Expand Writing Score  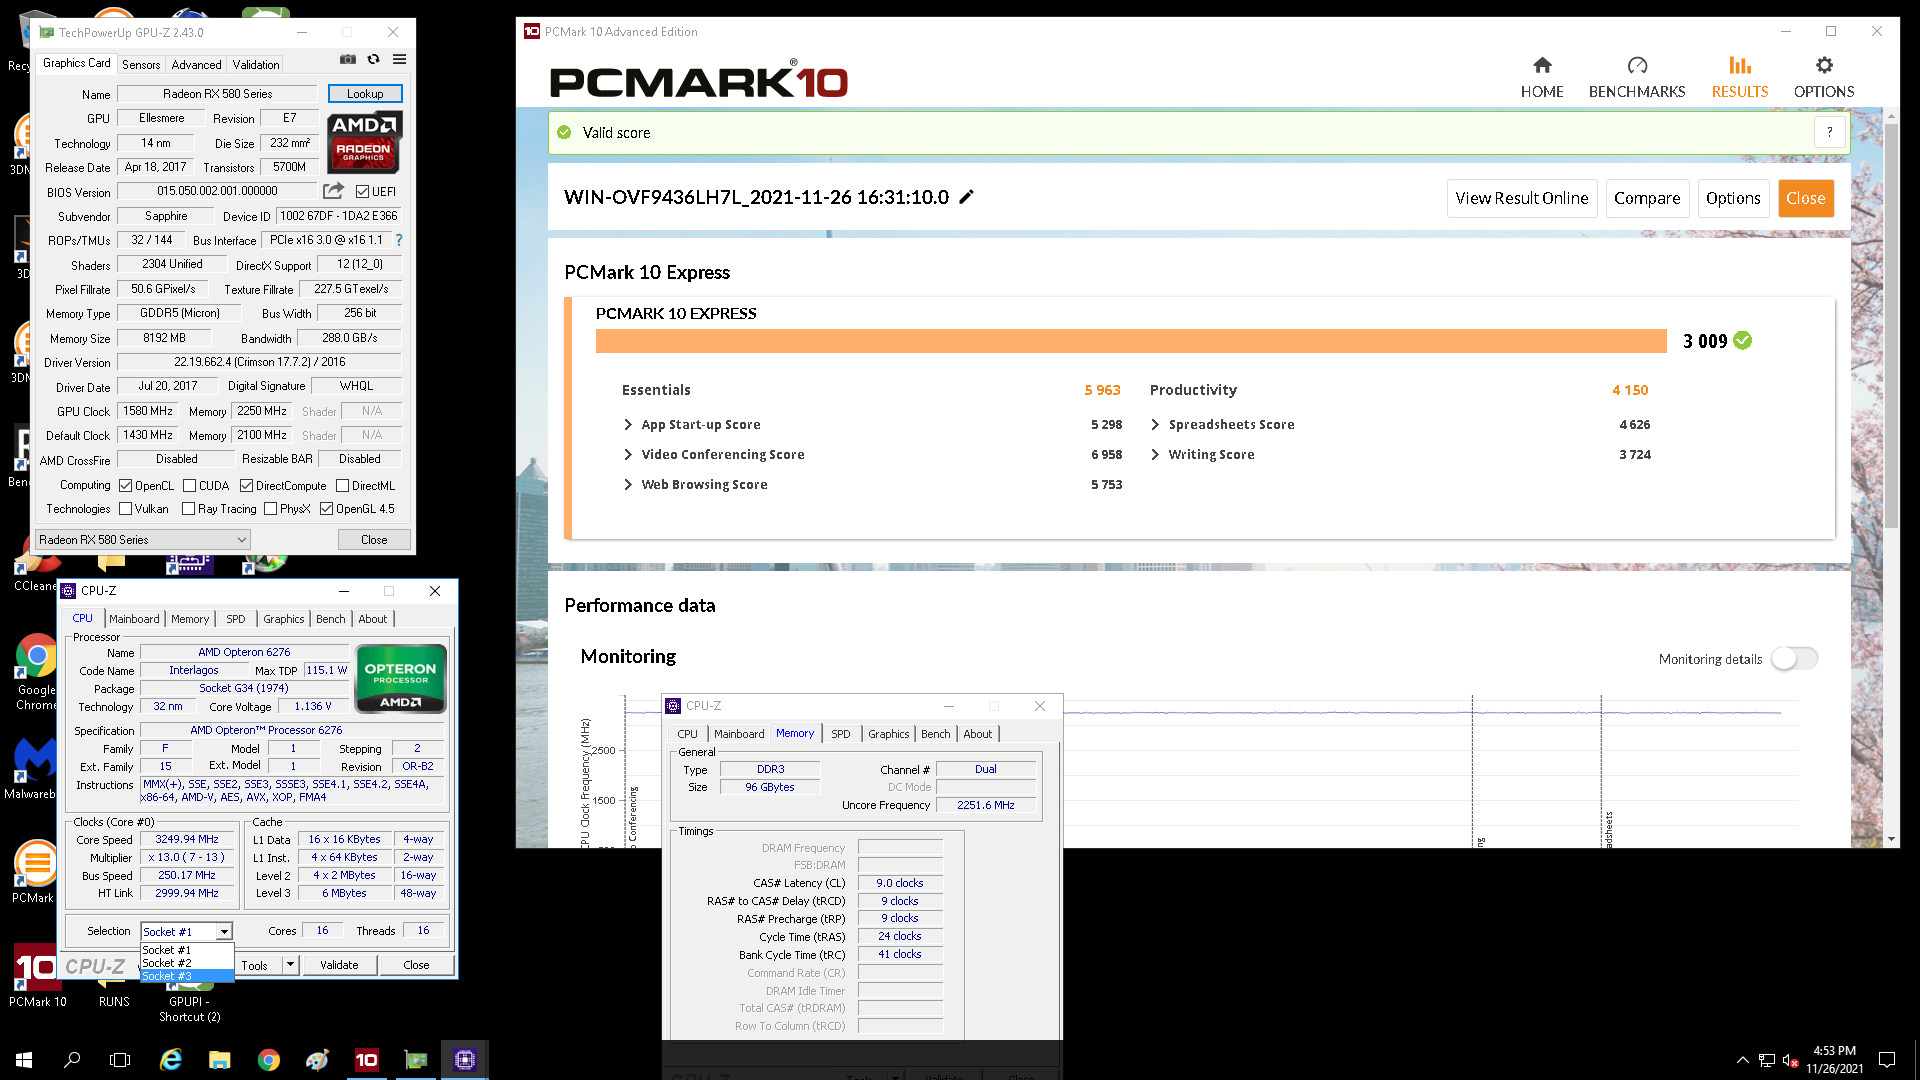click(x=1155, y=455)
